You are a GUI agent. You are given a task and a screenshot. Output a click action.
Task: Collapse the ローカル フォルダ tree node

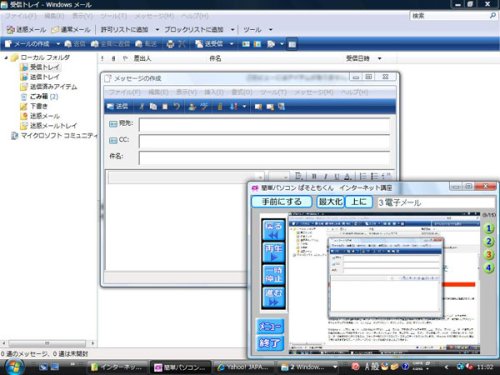point(6,58)
